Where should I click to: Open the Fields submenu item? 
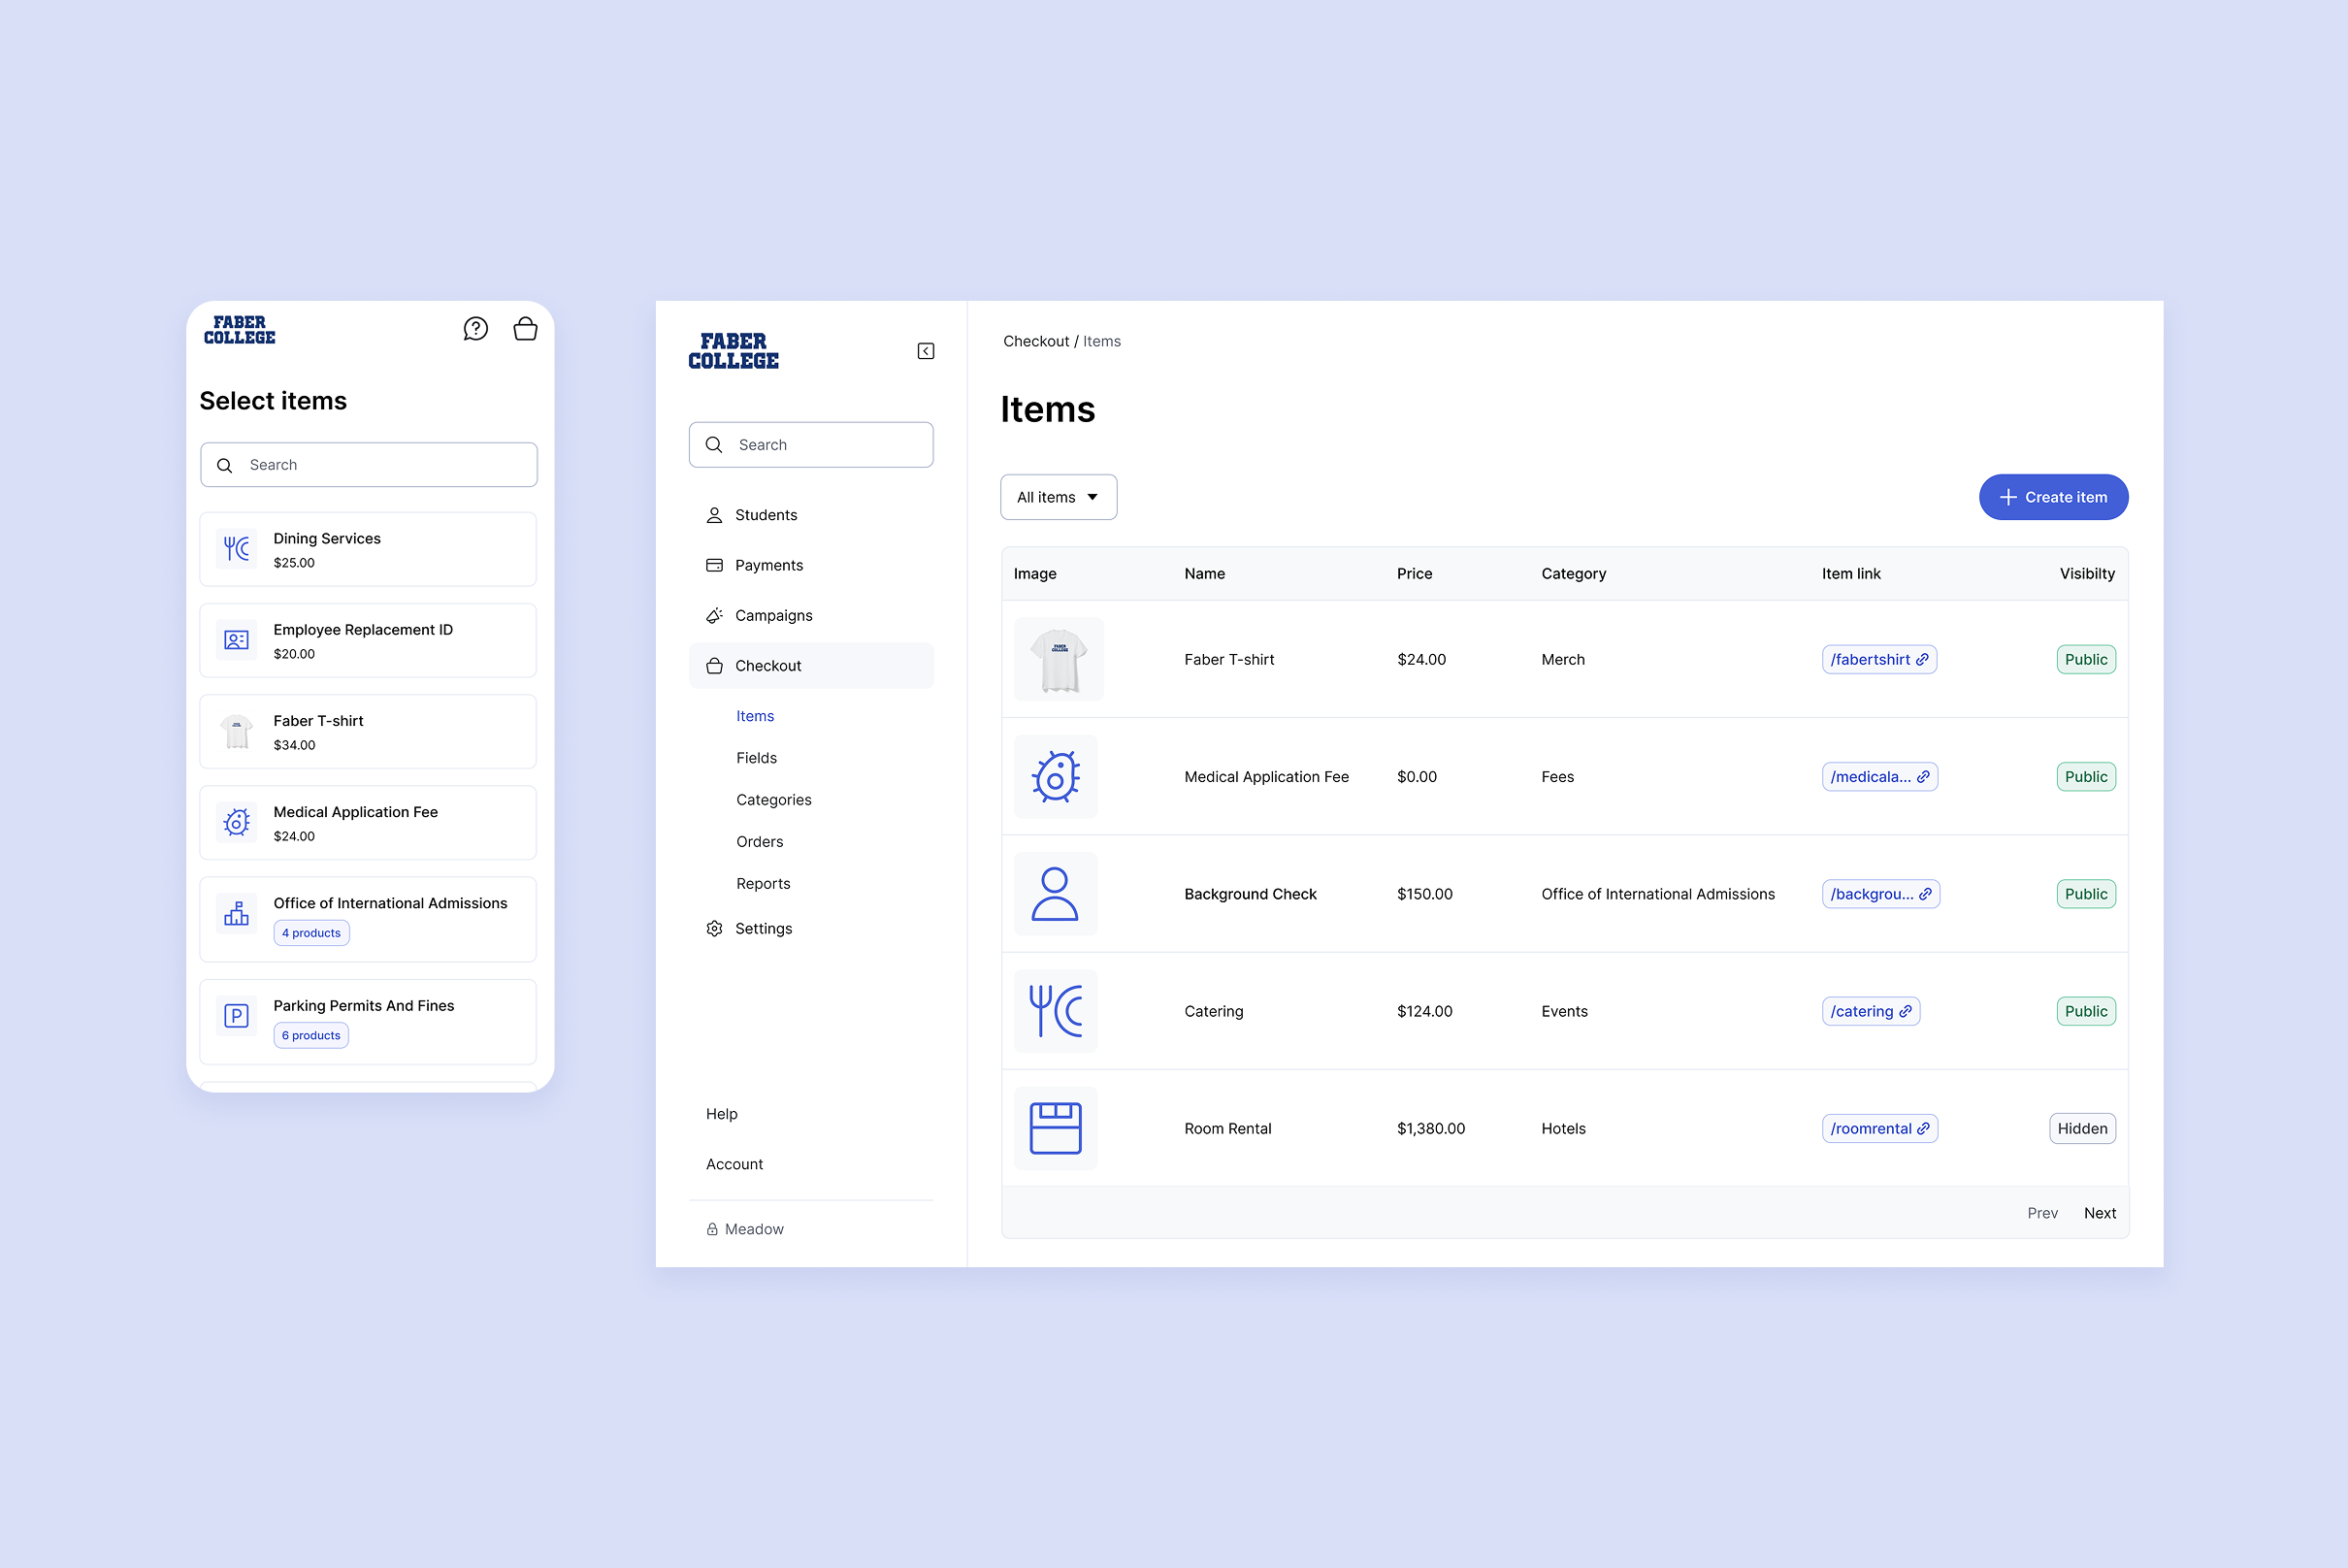click(x=756, y=759)
